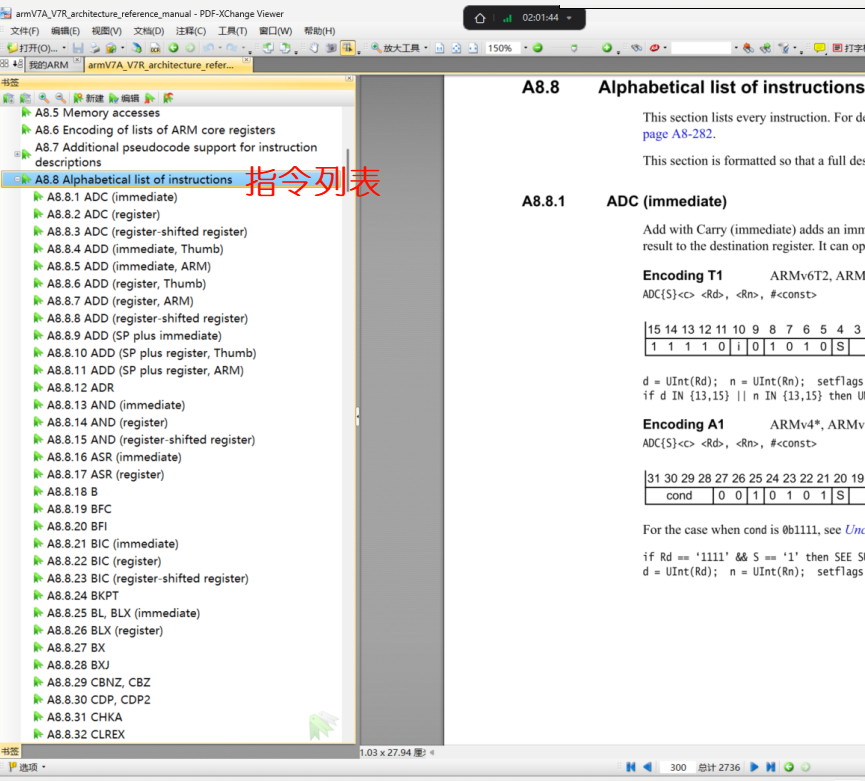The height and width of the screenshot is (781, 865).
Task: Open the 编辑(E) menu
Action: (x=65, y=31)
